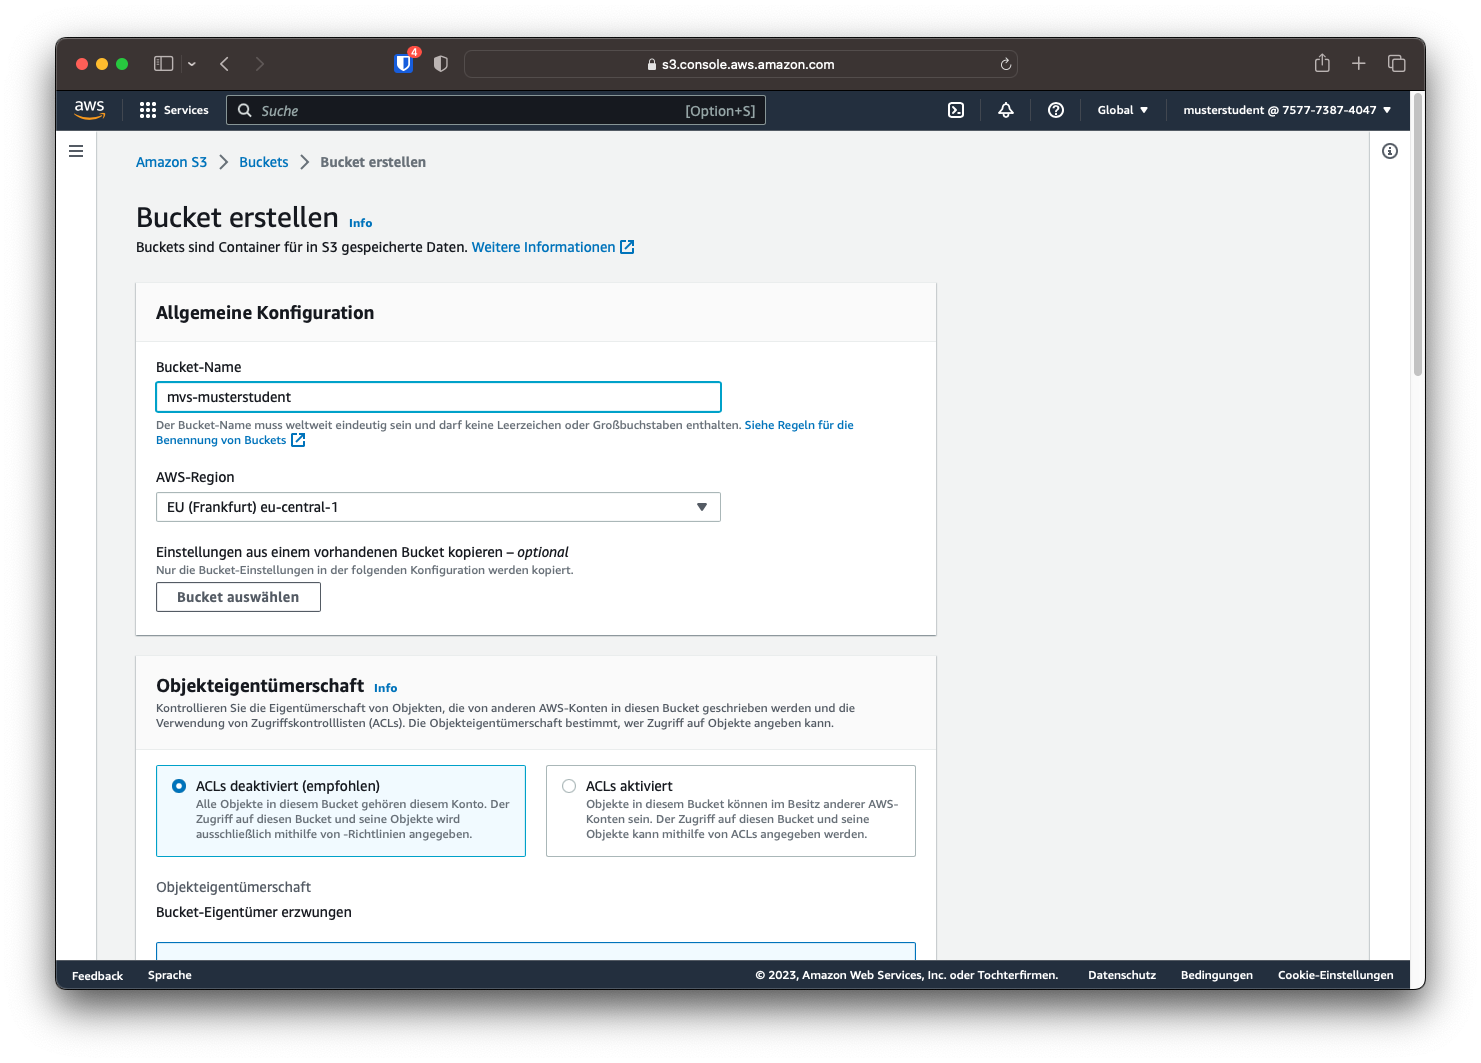The image size is (1481, 1063).
Task: Go to Buckets breadcrumb
Action: [264, 162]
